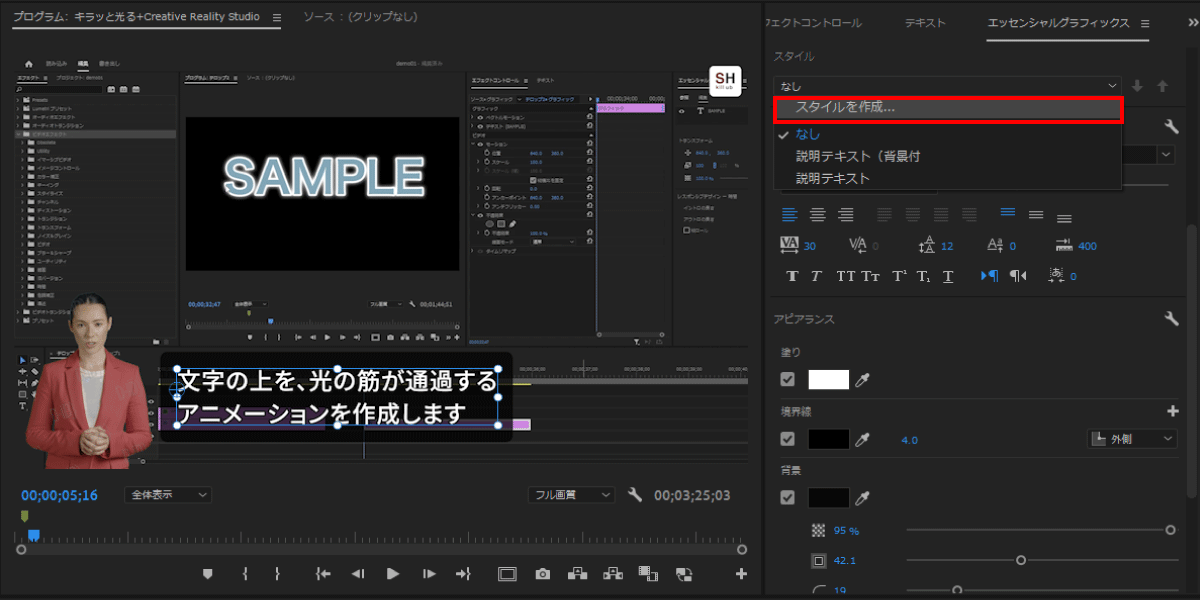Mark out point on the program monitor

(277, 573)
